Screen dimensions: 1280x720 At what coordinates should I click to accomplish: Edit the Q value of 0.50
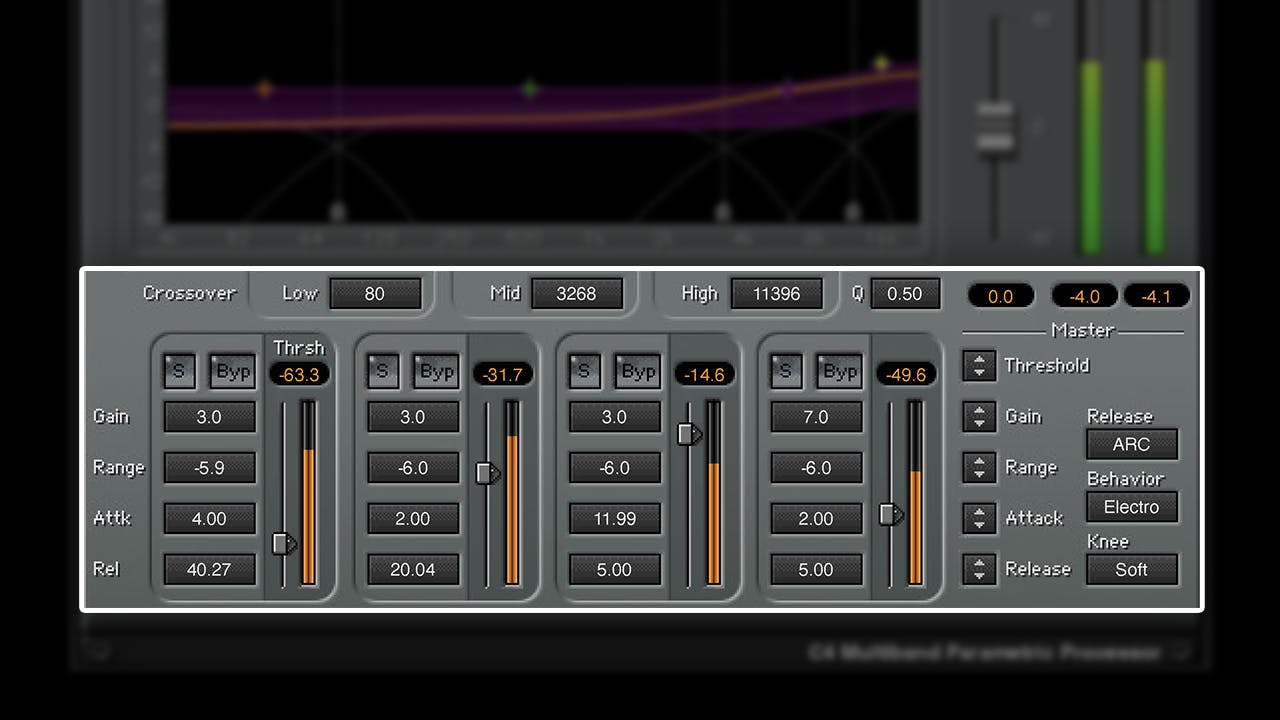905,293
